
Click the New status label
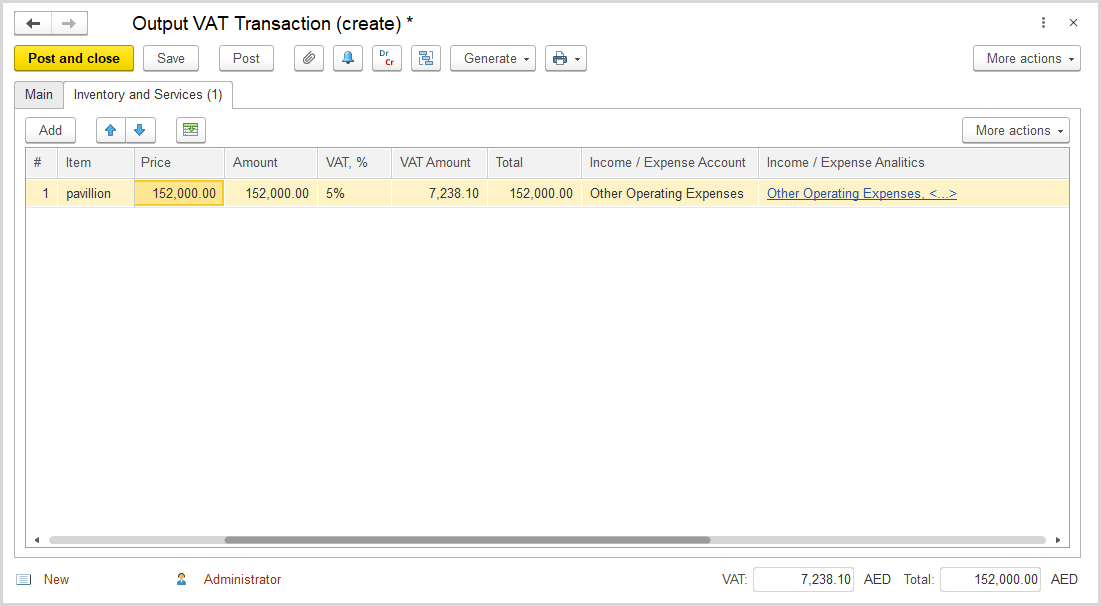[x=56, y=579]
